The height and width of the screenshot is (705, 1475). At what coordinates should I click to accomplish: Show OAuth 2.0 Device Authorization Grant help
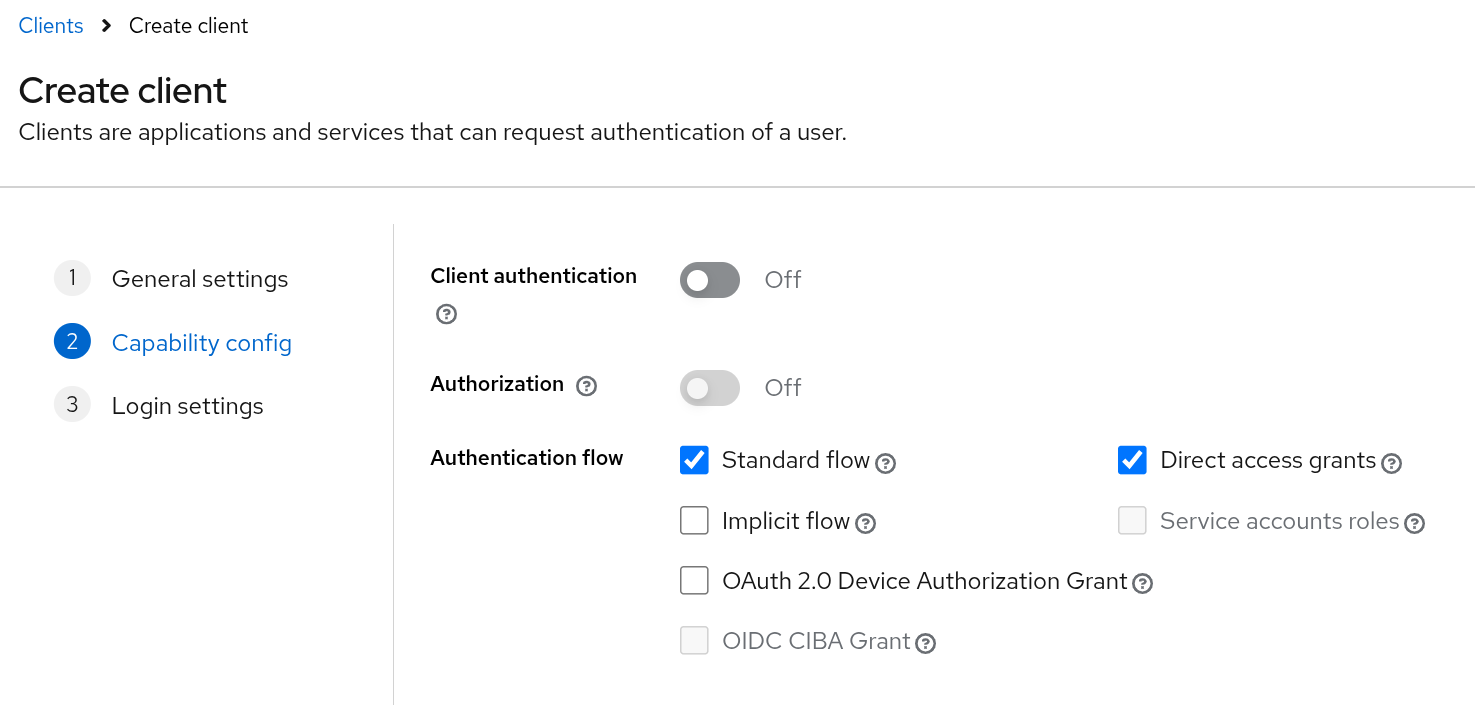click(x=1143, y=583)
